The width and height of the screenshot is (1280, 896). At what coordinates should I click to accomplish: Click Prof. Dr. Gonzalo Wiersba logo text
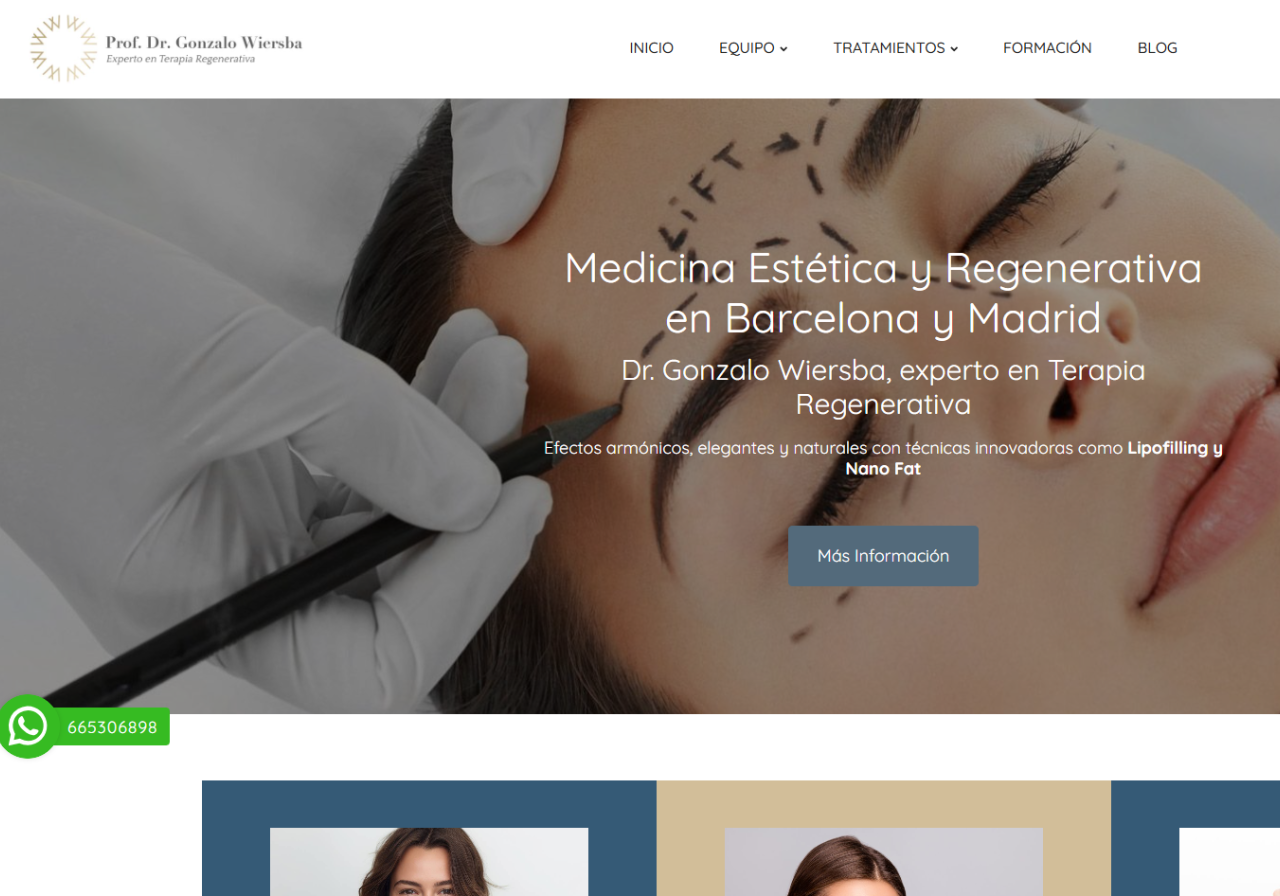click(x=204, y=43)
